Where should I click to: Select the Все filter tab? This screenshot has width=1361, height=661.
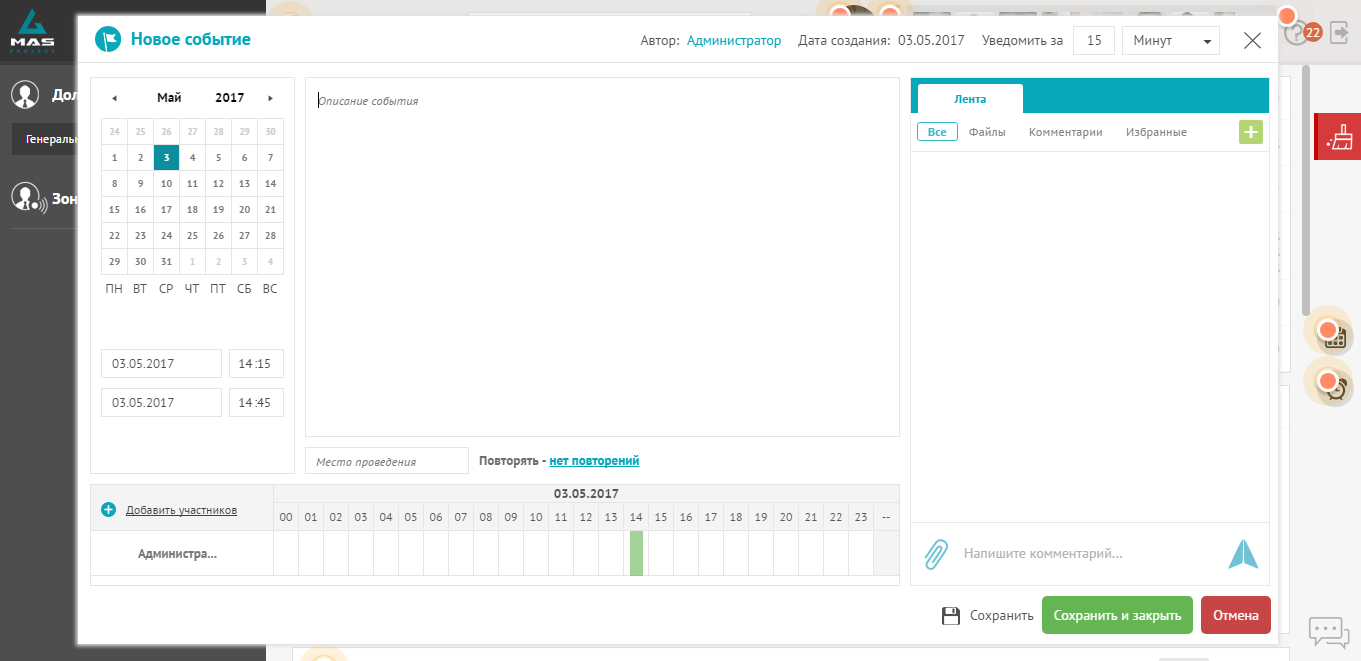pos(937,132)
